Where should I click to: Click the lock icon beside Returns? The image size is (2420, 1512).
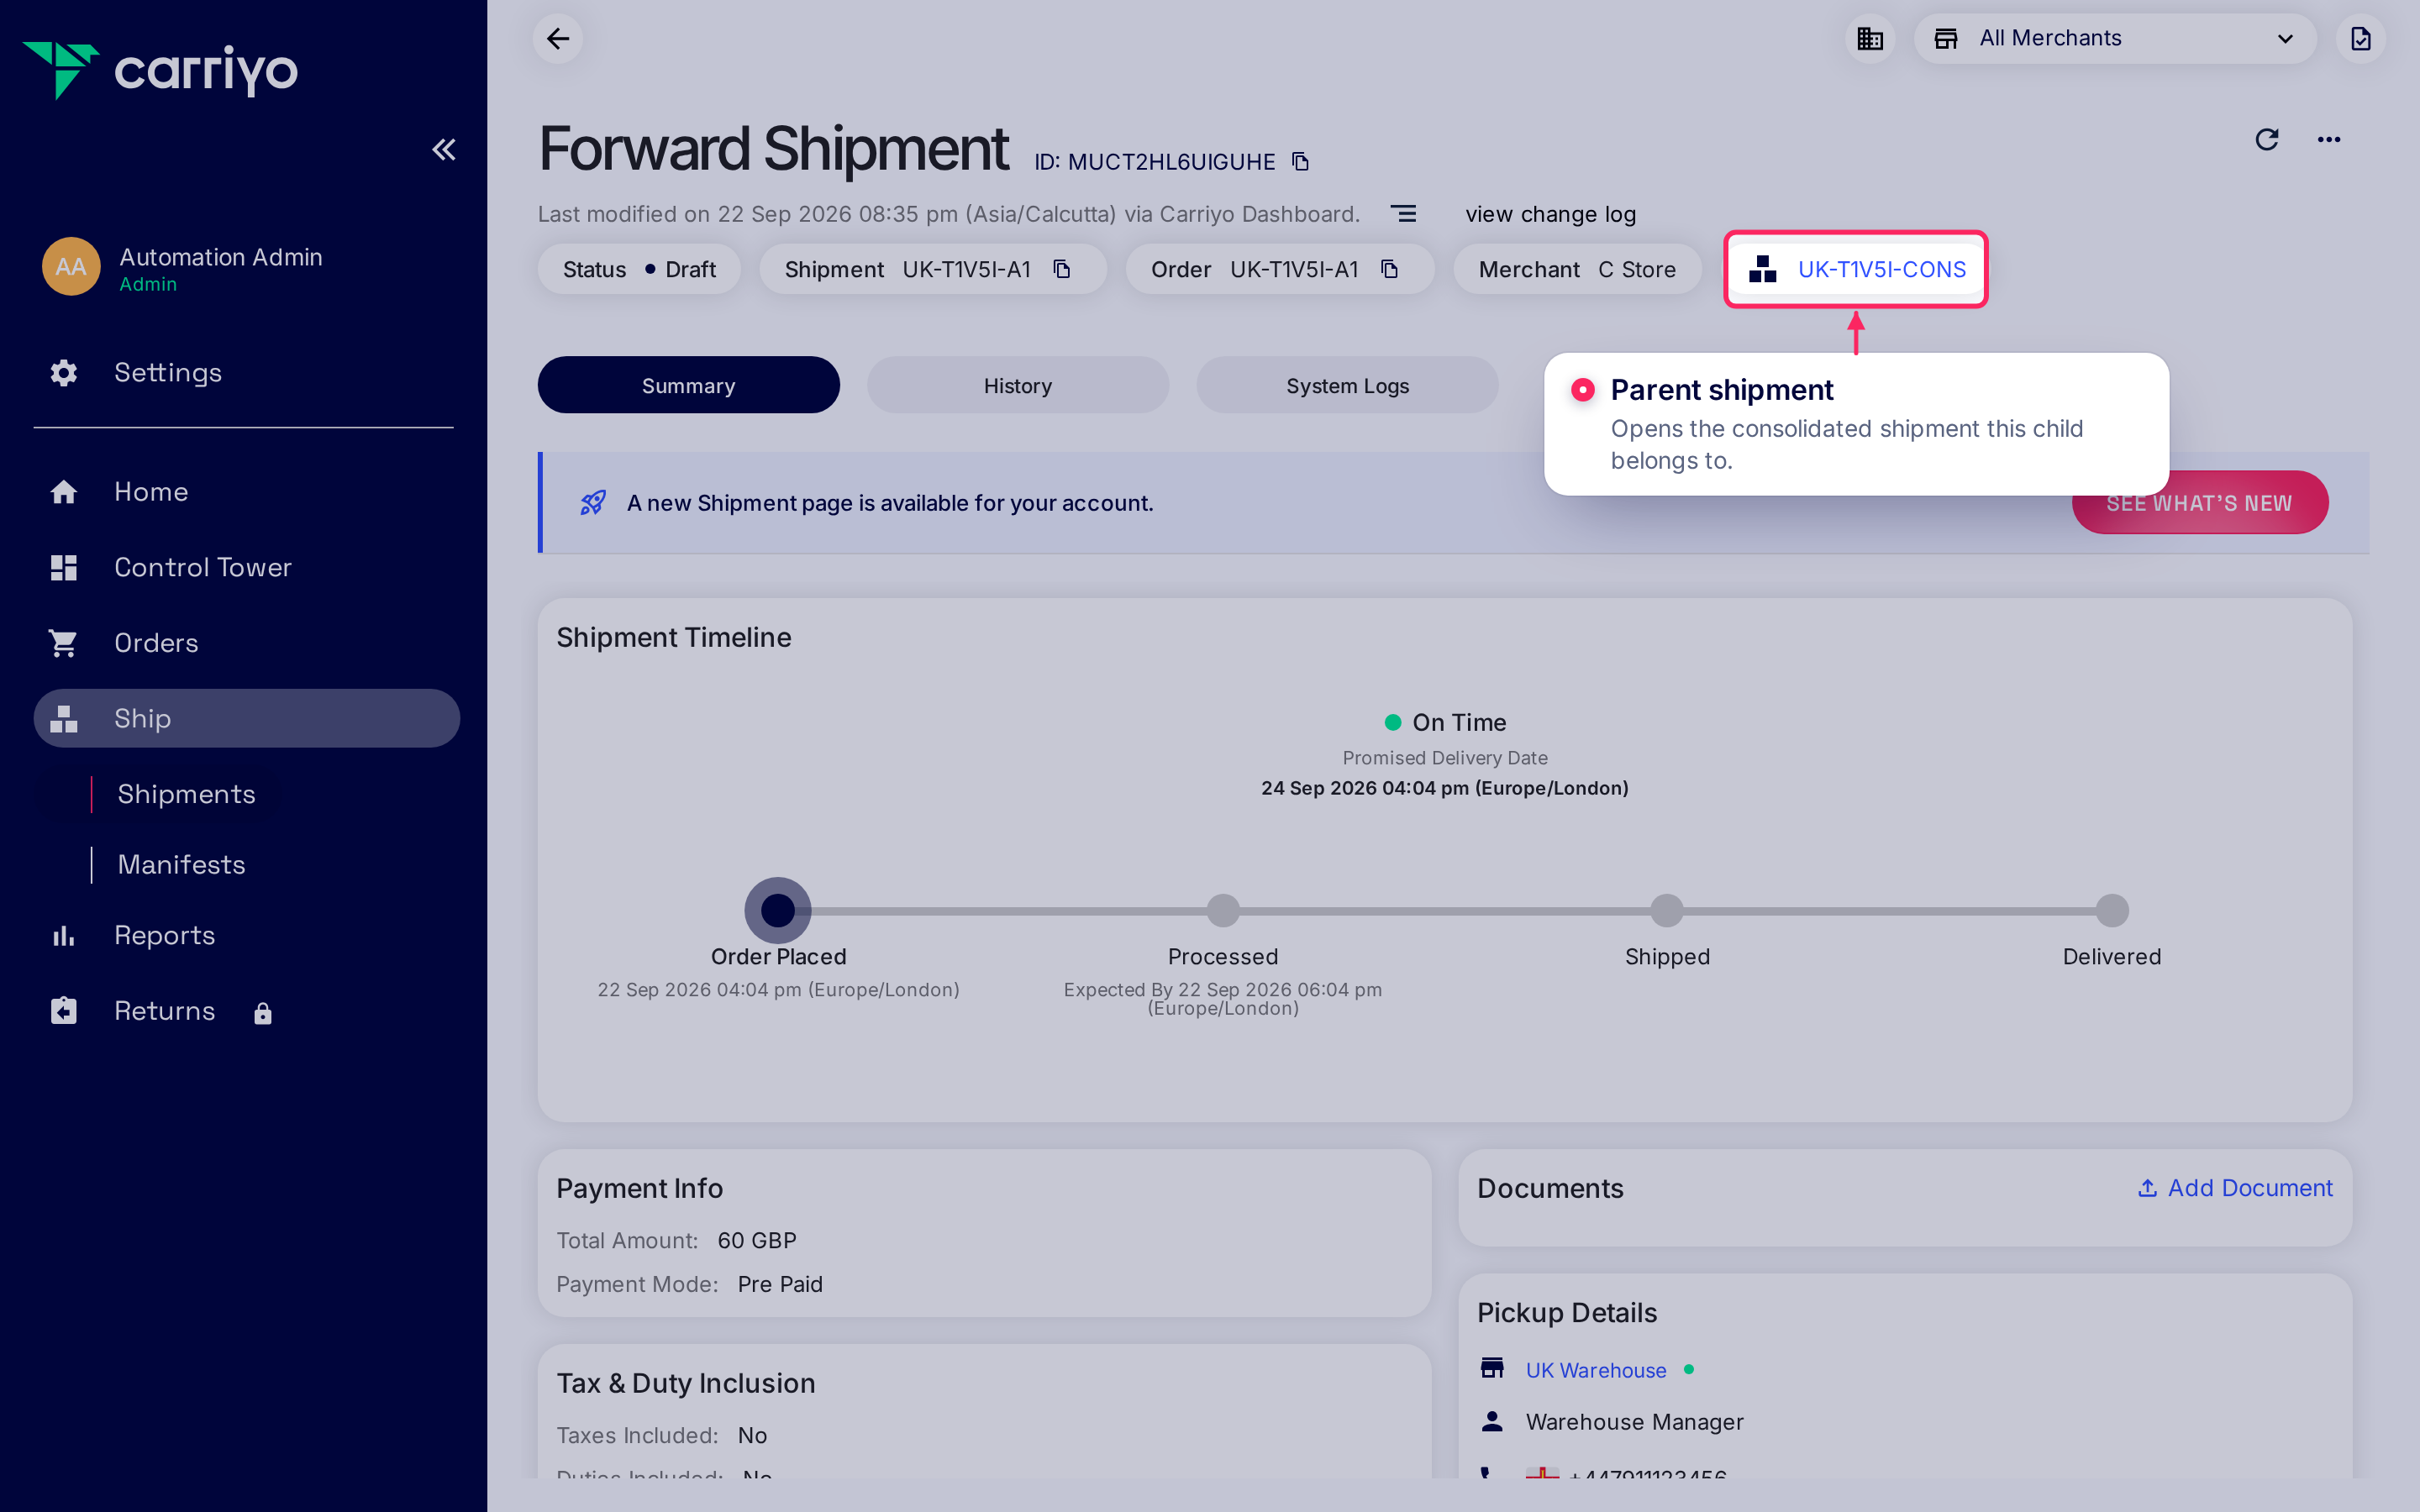(263, 1013)
